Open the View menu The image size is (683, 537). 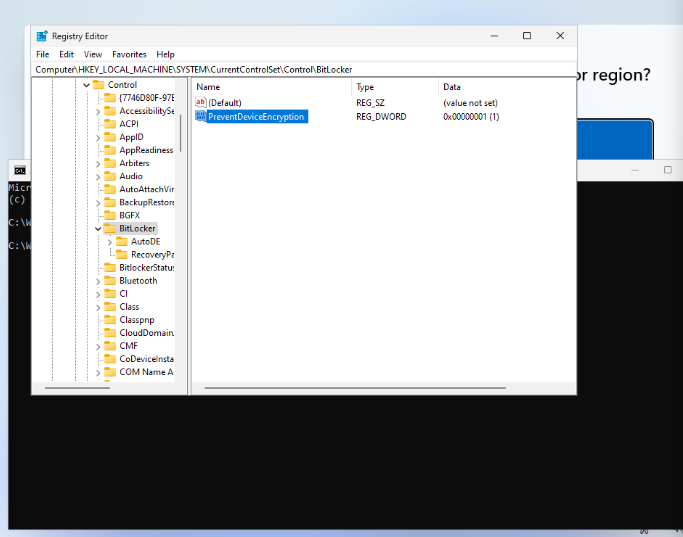pos(93,54)
